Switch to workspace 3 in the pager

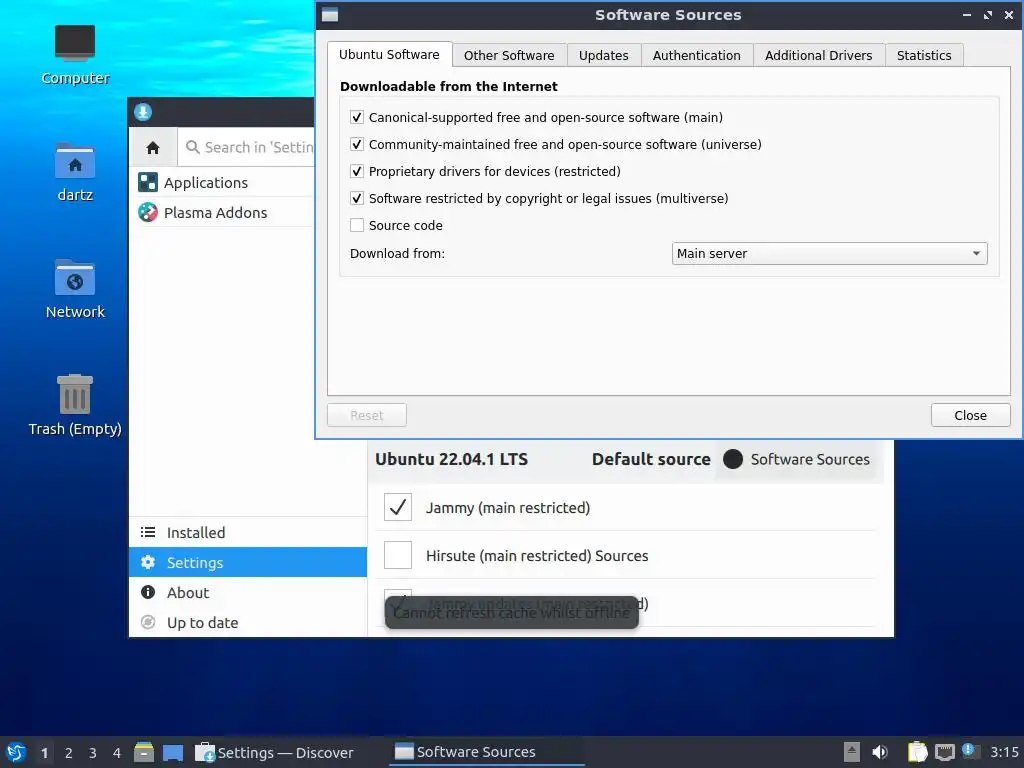(x=93, y=752)
